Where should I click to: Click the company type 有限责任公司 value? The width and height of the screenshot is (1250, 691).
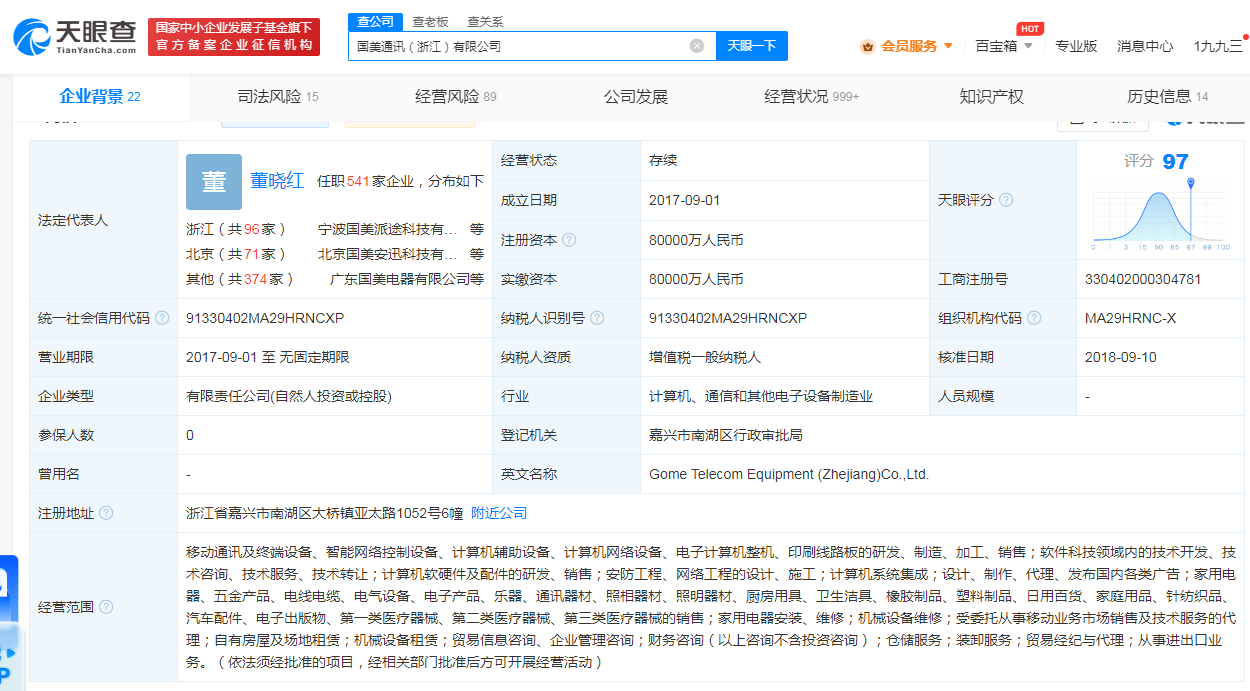click(289, 396)
